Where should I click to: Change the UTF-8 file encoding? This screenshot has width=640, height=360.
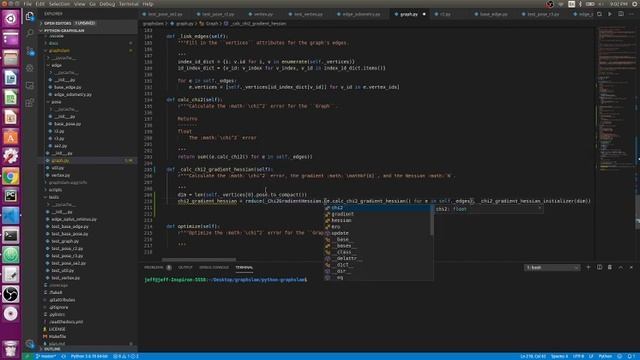pos(578,356)
